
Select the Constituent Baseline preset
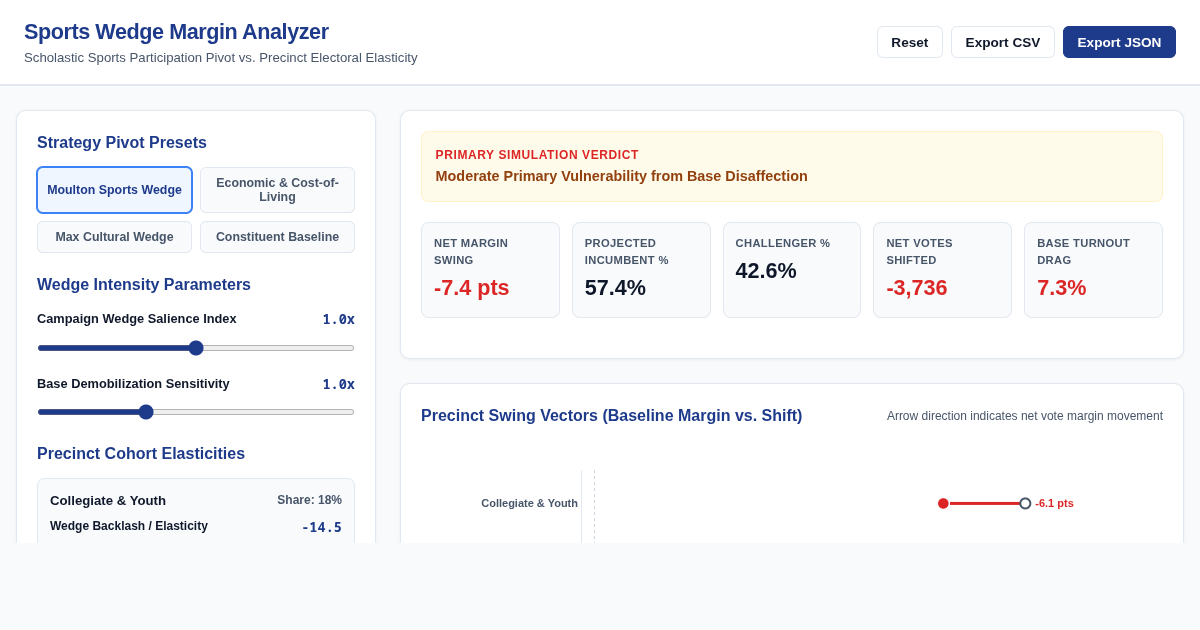(277, 237)
